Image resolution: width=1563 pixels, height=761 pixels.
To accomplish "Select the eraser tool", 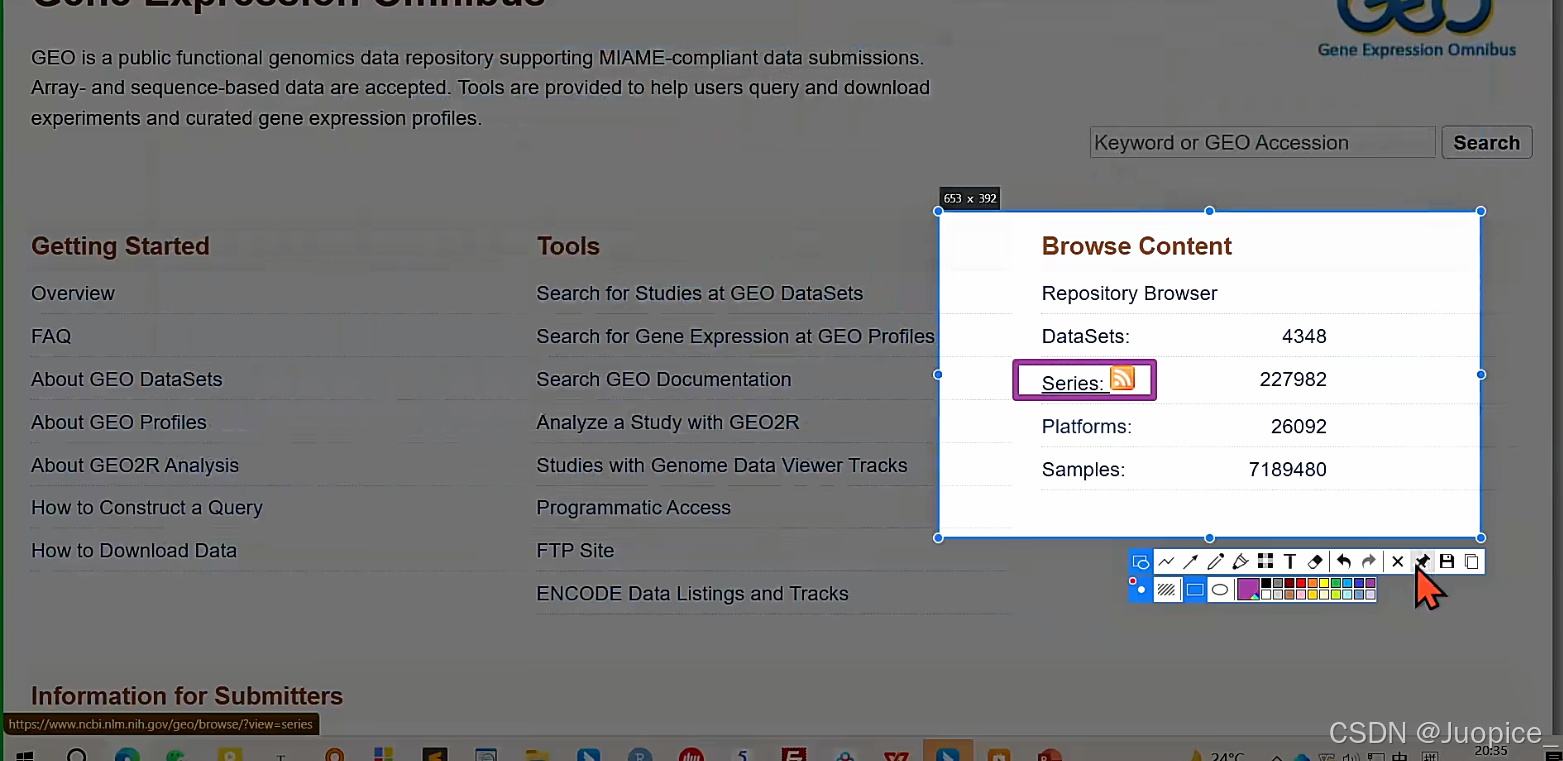I will tap(1315, 562).
